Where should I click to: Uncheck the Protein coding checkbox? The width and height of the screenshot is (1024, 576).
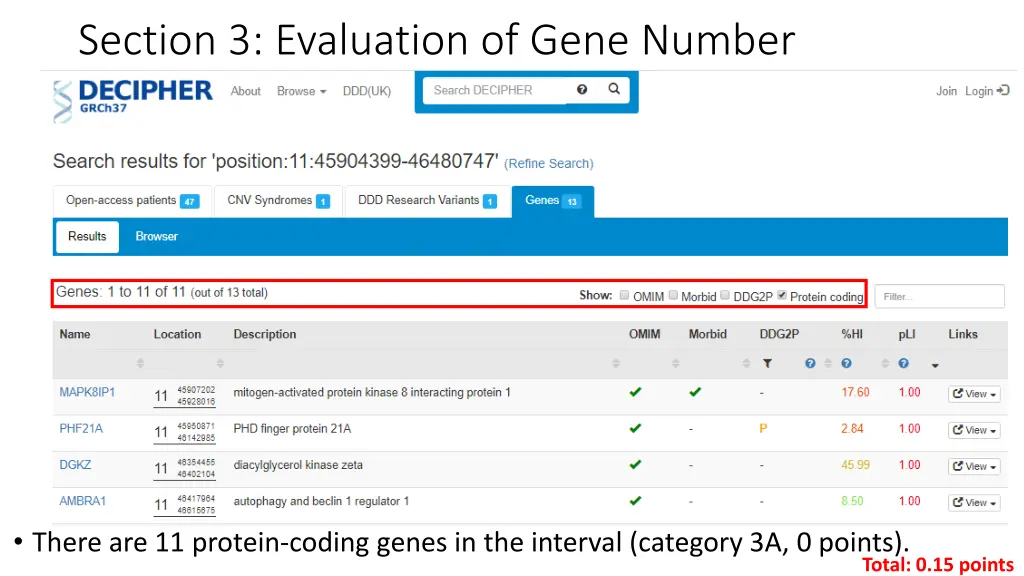click(x=782, y=295)
